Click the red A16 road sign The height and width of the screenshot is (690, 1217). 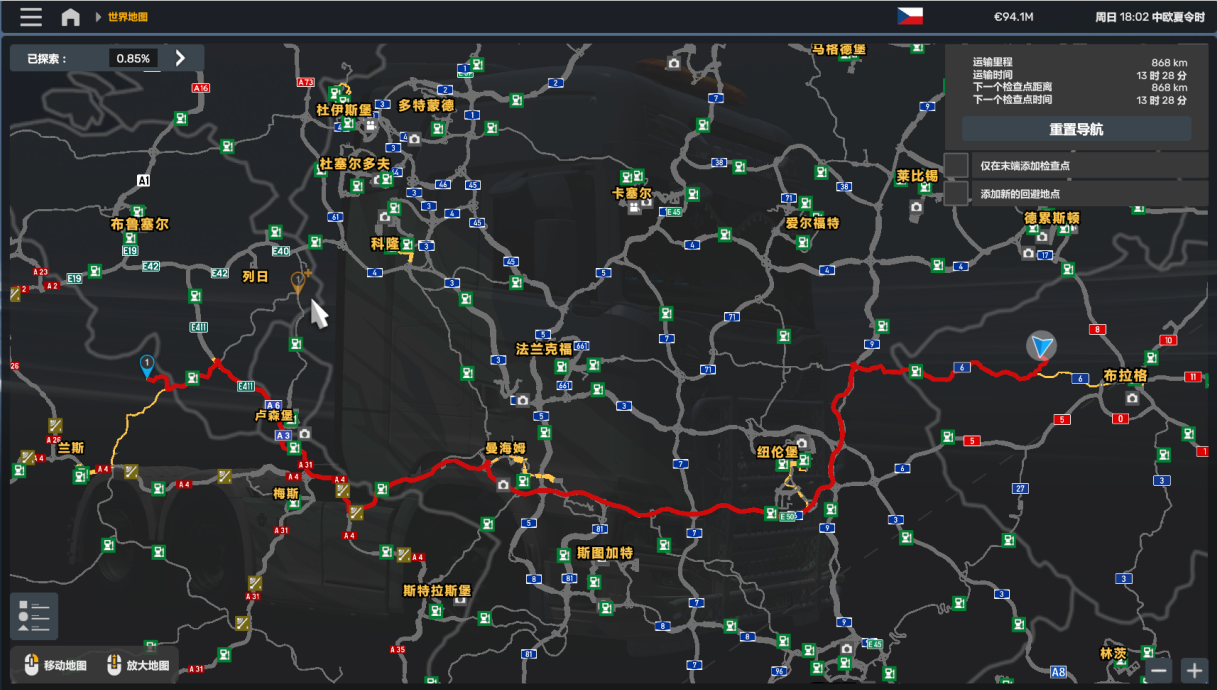coord(201,88)
